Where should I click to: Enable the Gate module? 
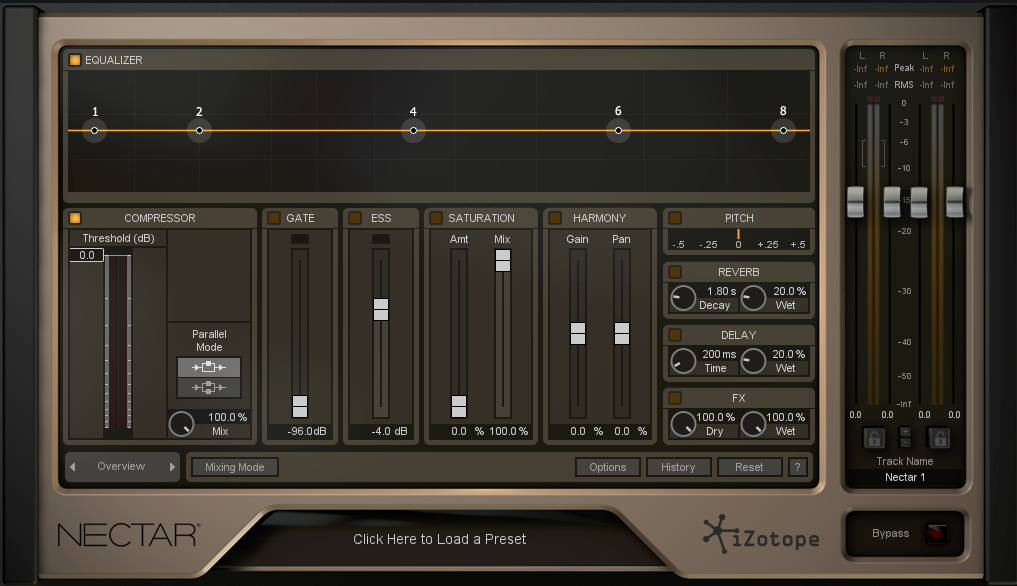(274, 218)
